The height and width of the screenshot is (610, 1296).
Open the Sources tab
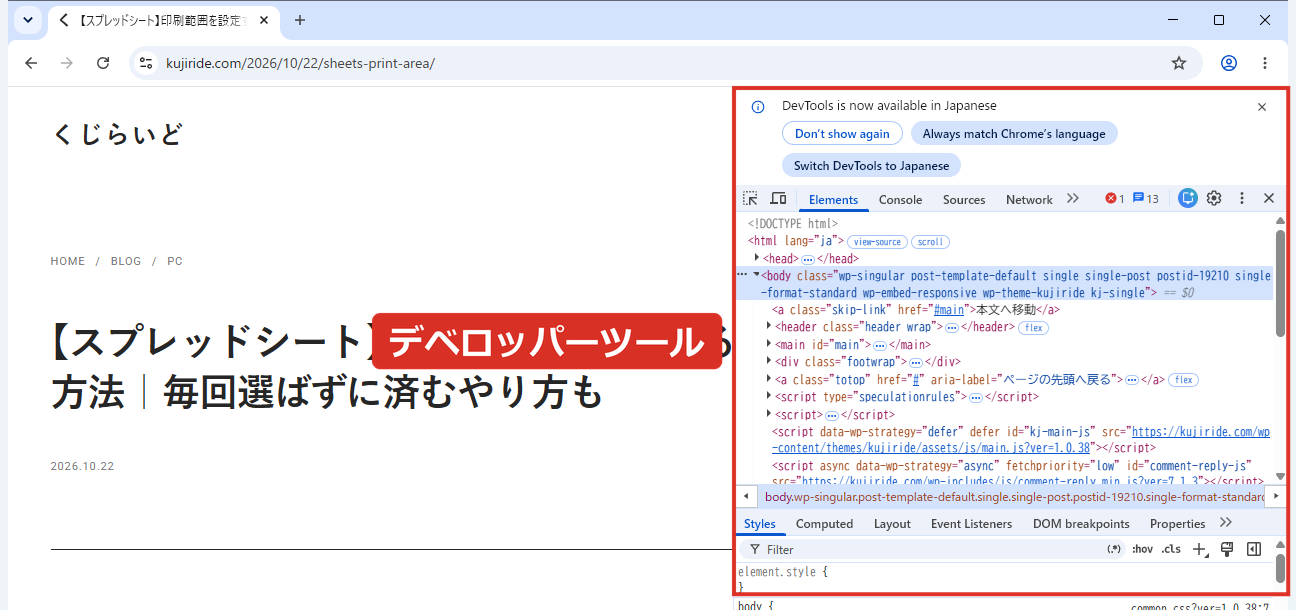(x=964, y=199)
